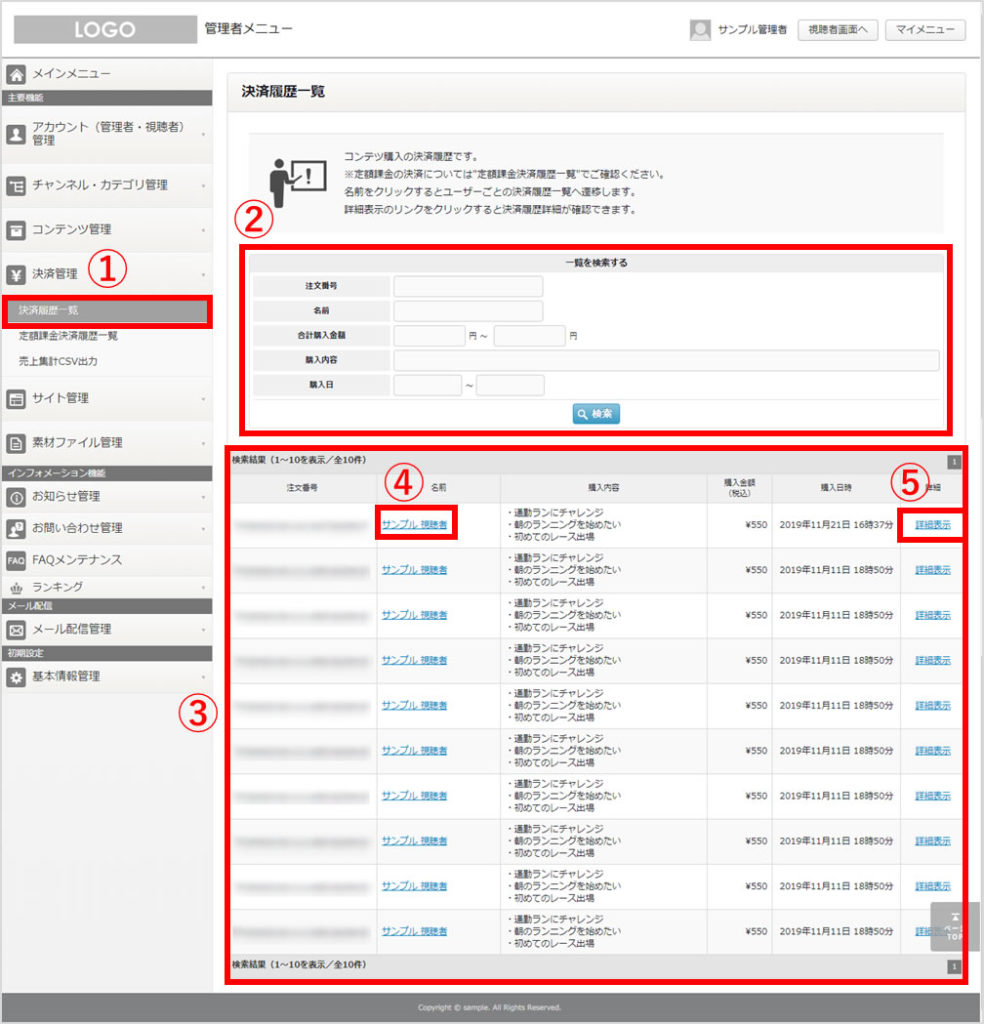984x1024 pixels.
Task: Click the basic info gear icon
Action: click(x=16, y=677)
